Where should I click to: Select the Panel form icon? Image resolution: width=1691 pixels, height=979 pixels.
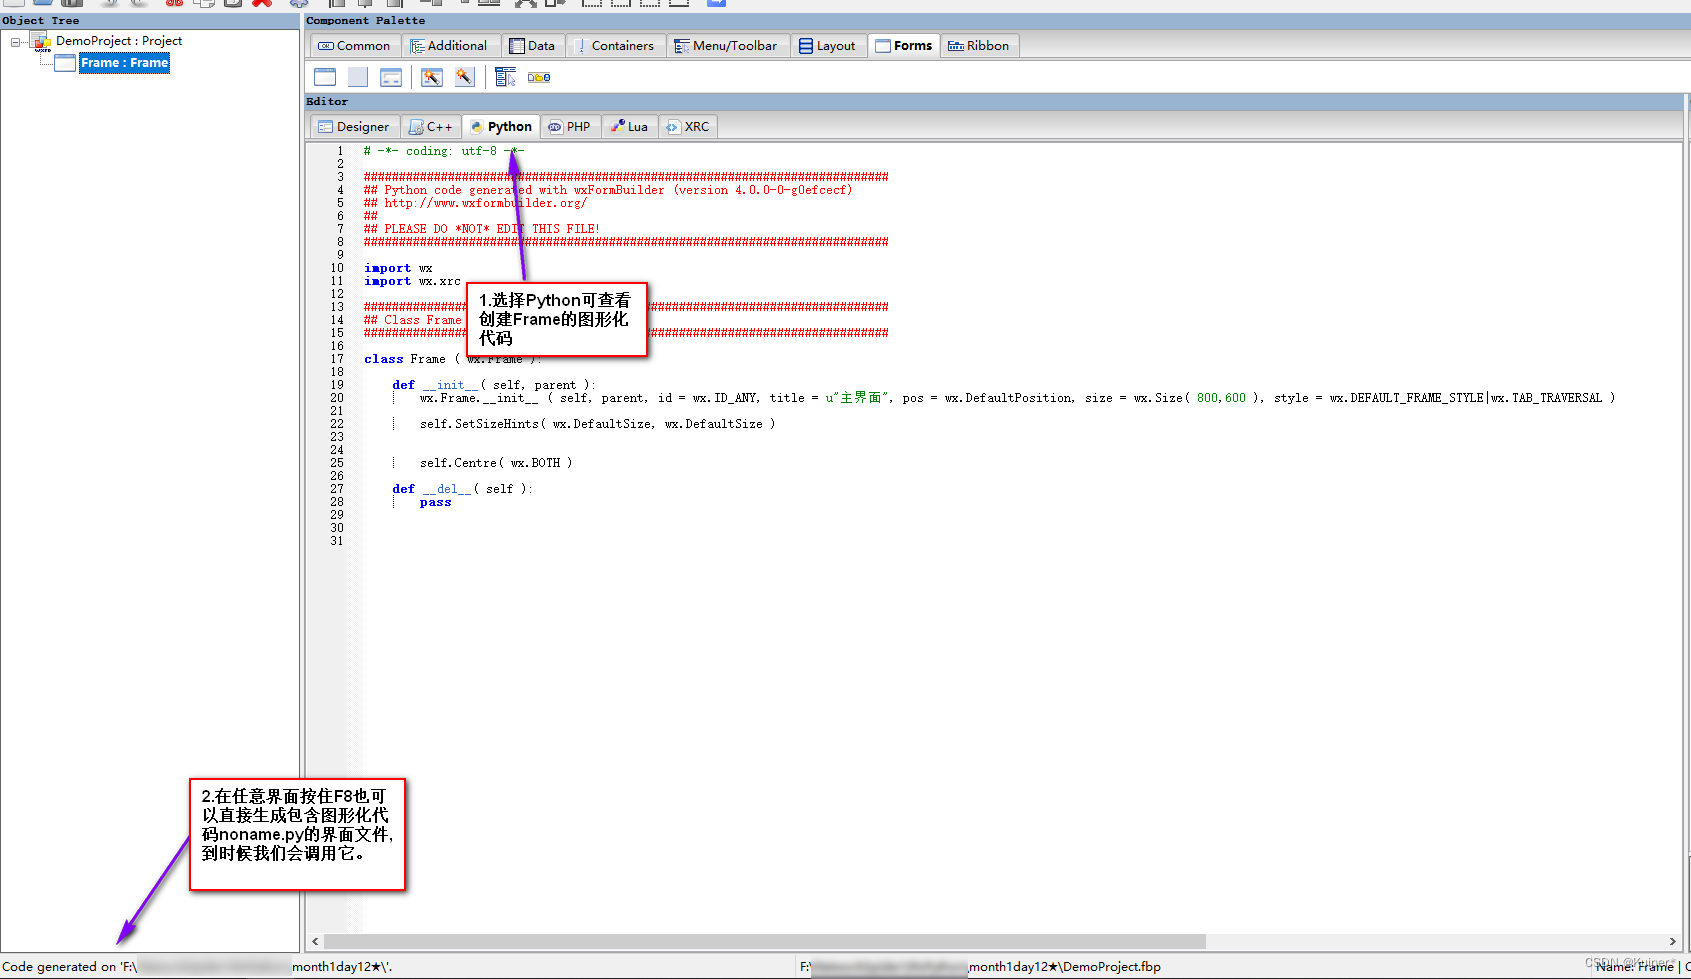click(357, 77)
